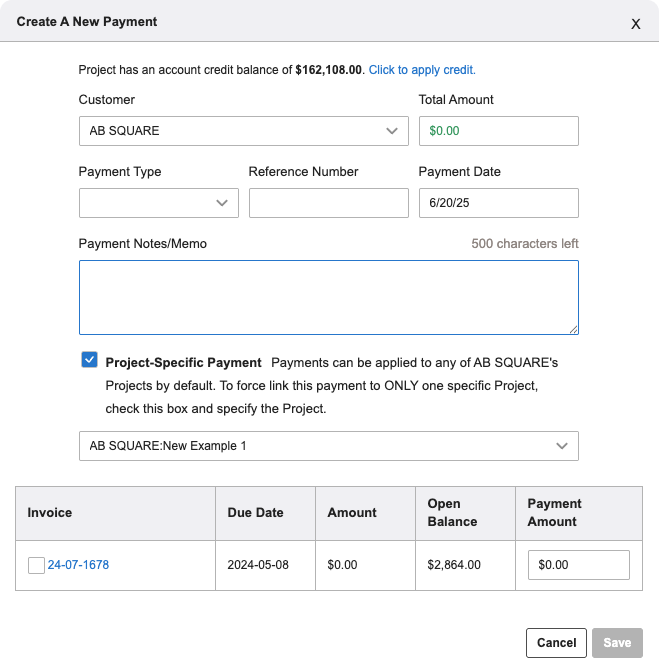Viewport: 659px width, 665px height.
Task: Click the credit balance $162,108.00 text
Action: coord(328,70)
